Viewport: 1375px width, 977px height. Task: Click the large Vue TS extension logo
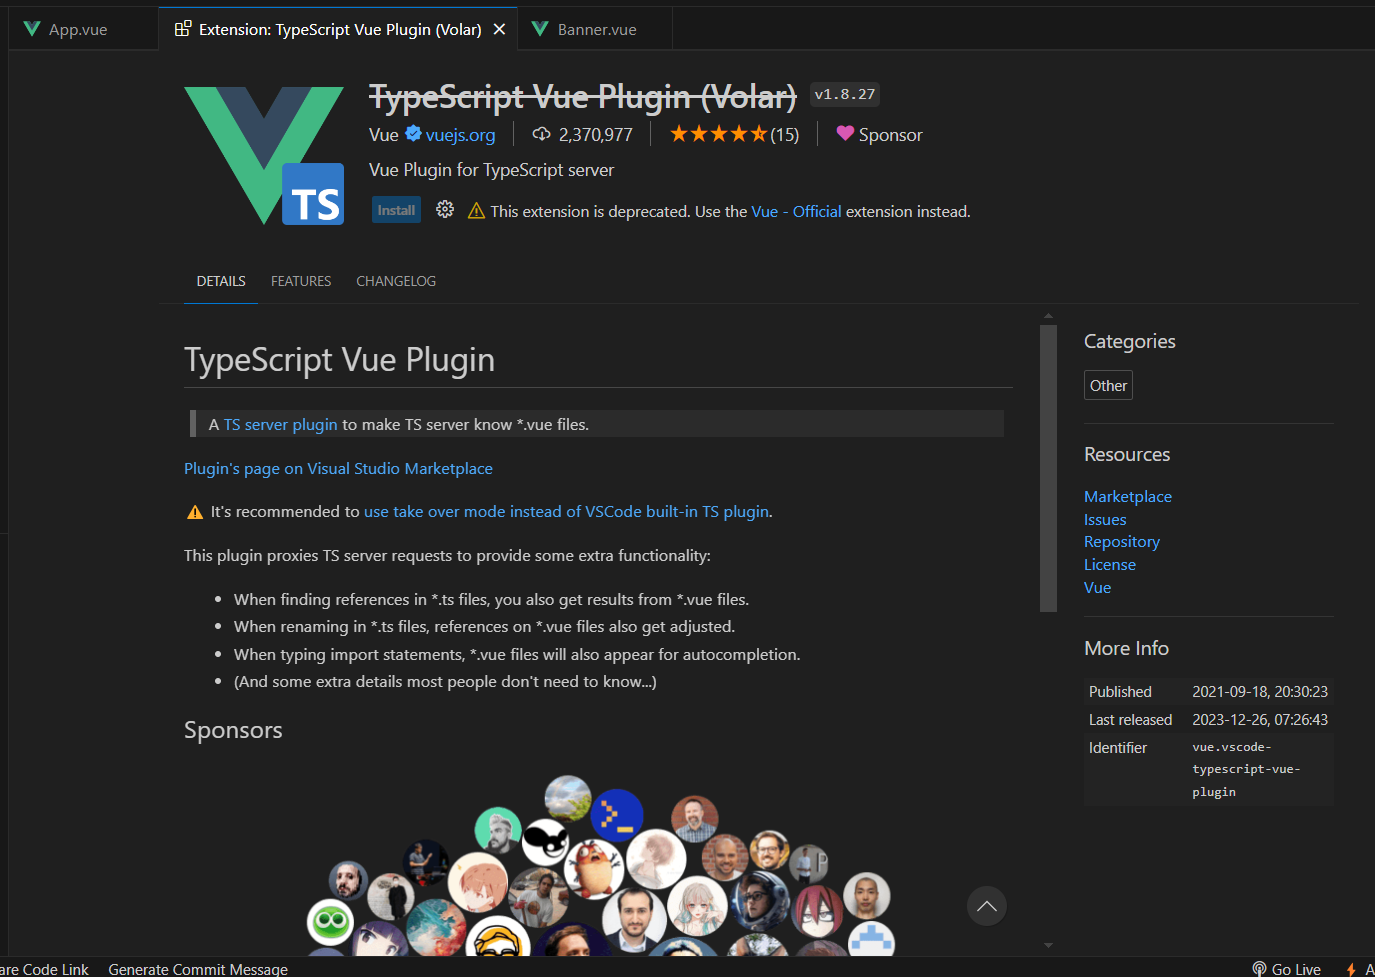coord(264,155)
